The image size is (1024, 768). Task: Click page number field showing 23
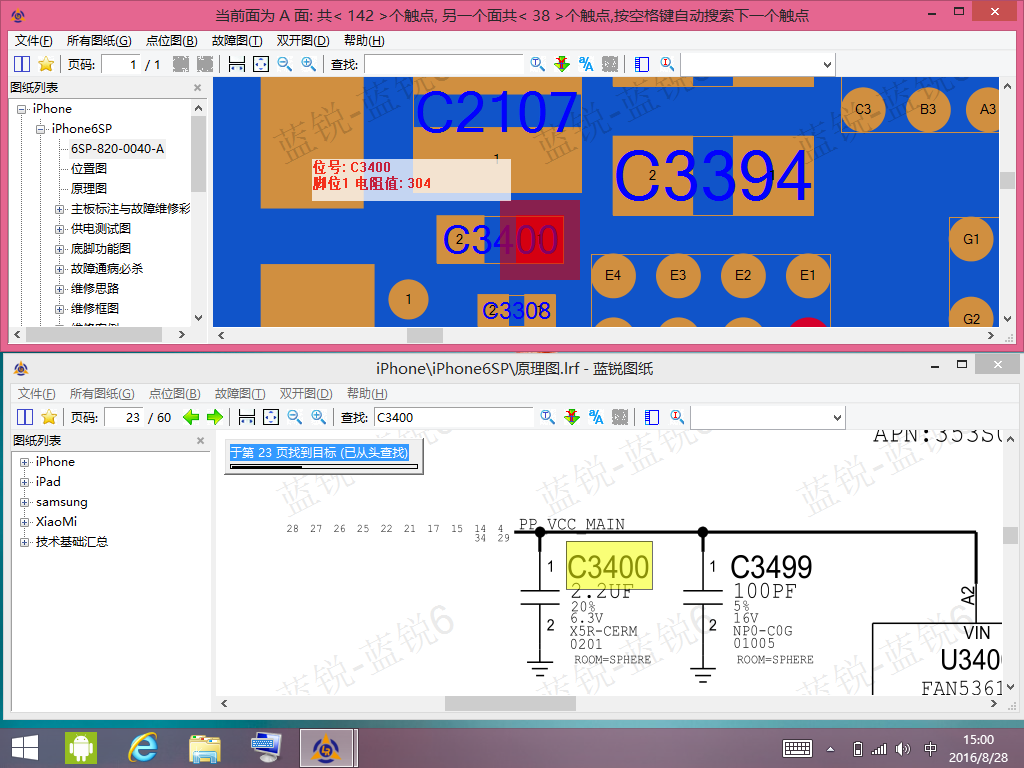pyautogui.click(x=124, y=417)
